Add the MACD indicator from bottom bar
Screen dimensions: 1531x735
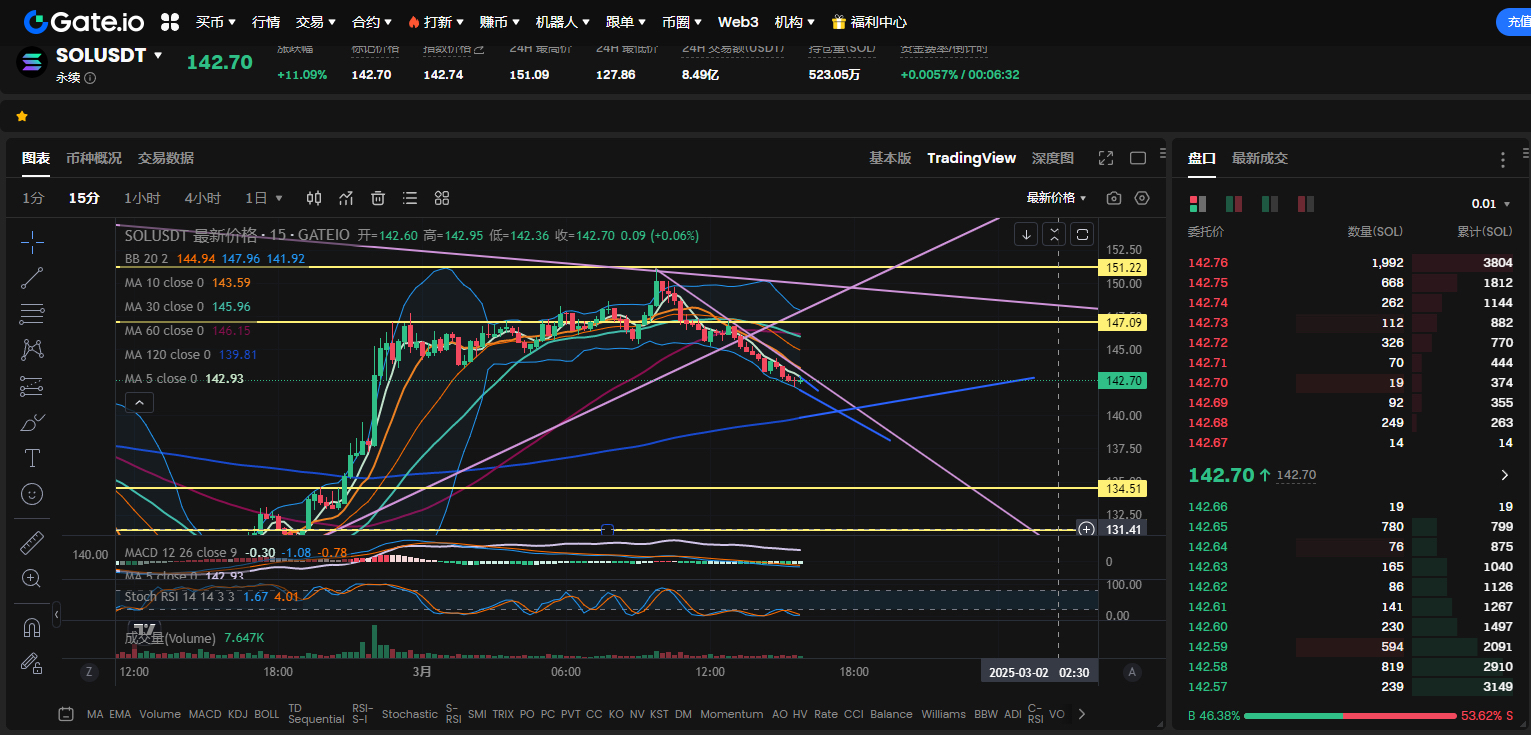[x=205, y=714]
